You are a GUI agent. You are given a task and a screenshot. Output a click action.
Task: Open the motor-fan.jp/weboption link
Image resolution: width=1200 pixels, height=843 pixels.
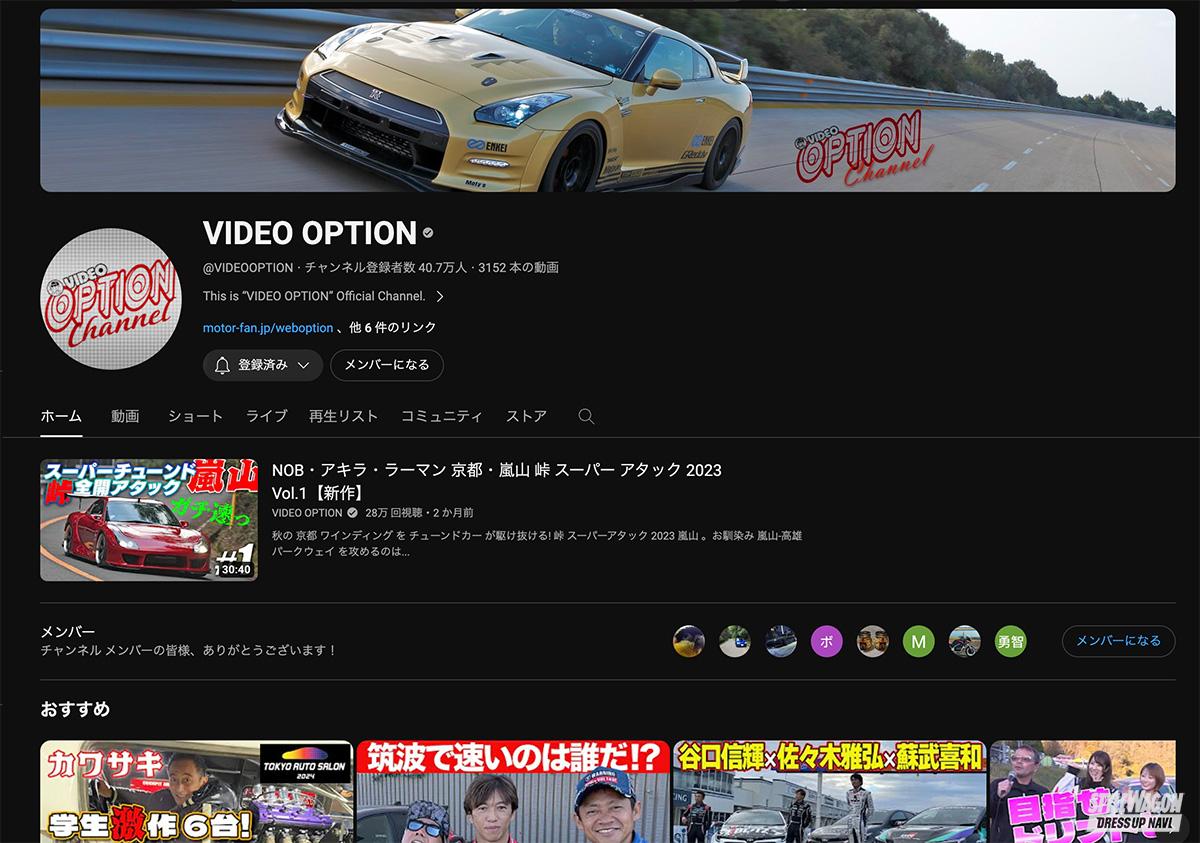[x=268, y=327]
